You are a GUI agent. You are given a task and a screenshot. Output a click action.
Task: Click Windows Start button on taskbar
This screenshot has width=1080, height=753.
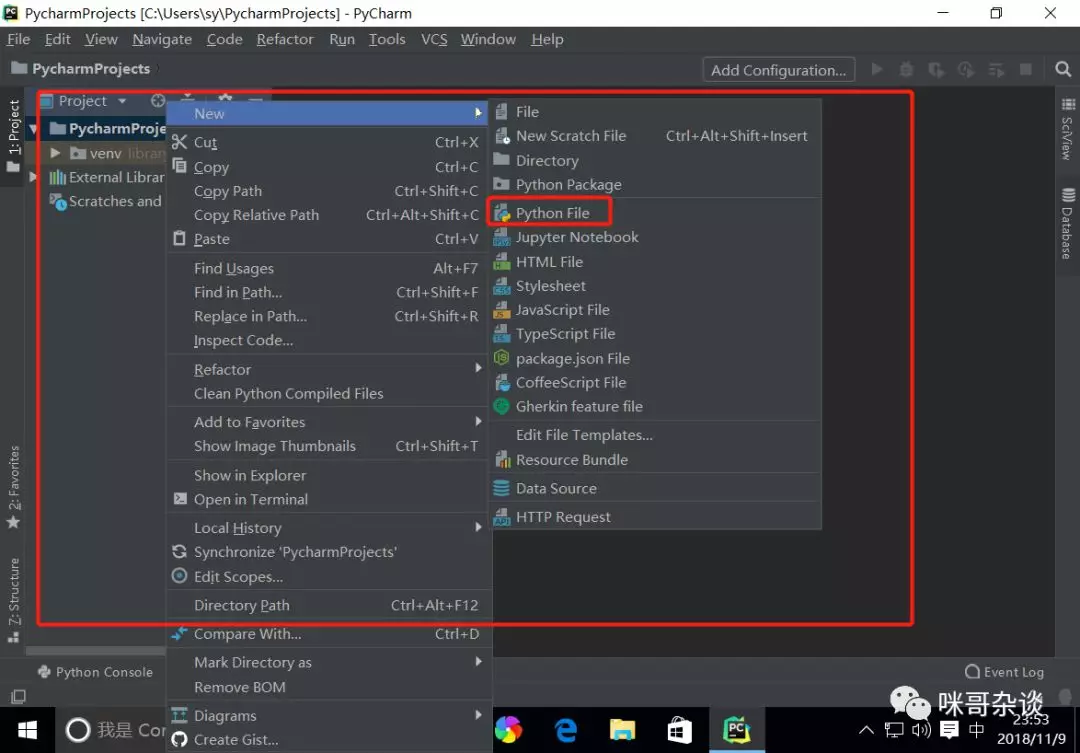click(x=28, y=730)
